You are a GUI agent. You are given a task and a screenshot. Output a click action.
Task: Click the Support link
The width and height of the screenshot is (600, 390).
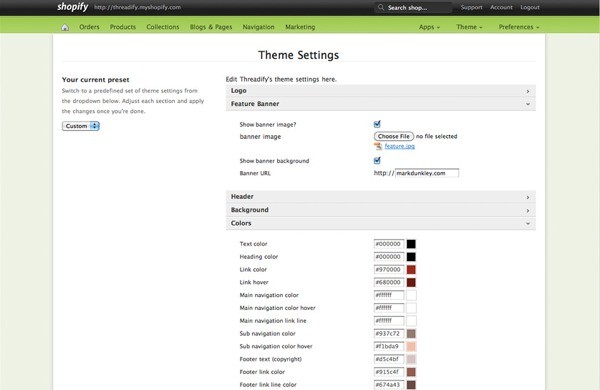click(471, 7)
